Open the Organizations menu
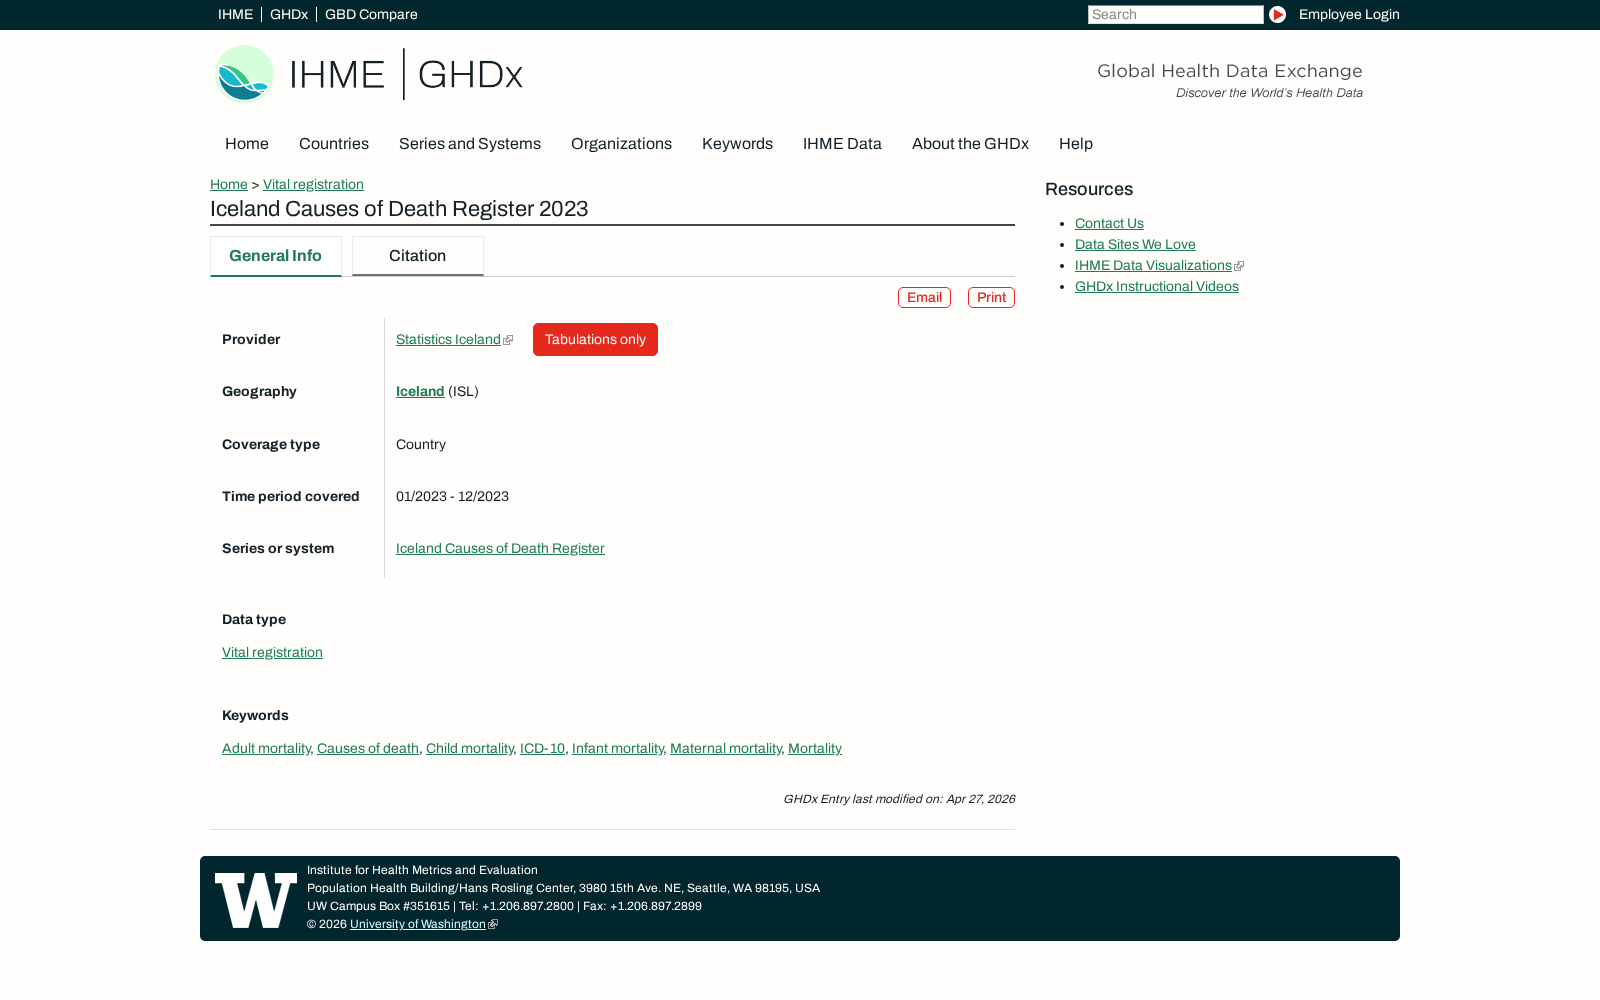 pos(621,144)
